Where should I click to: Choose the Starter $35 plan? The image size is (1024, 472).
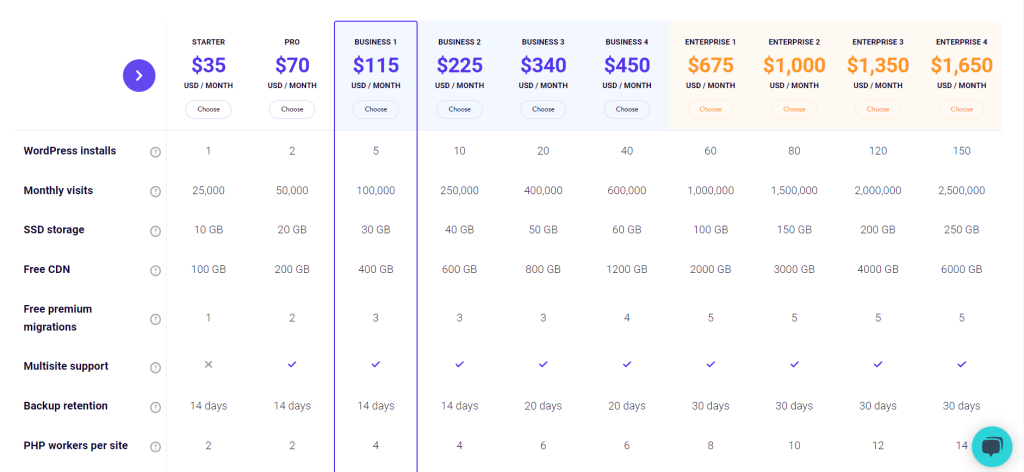(x=208, y=110)
